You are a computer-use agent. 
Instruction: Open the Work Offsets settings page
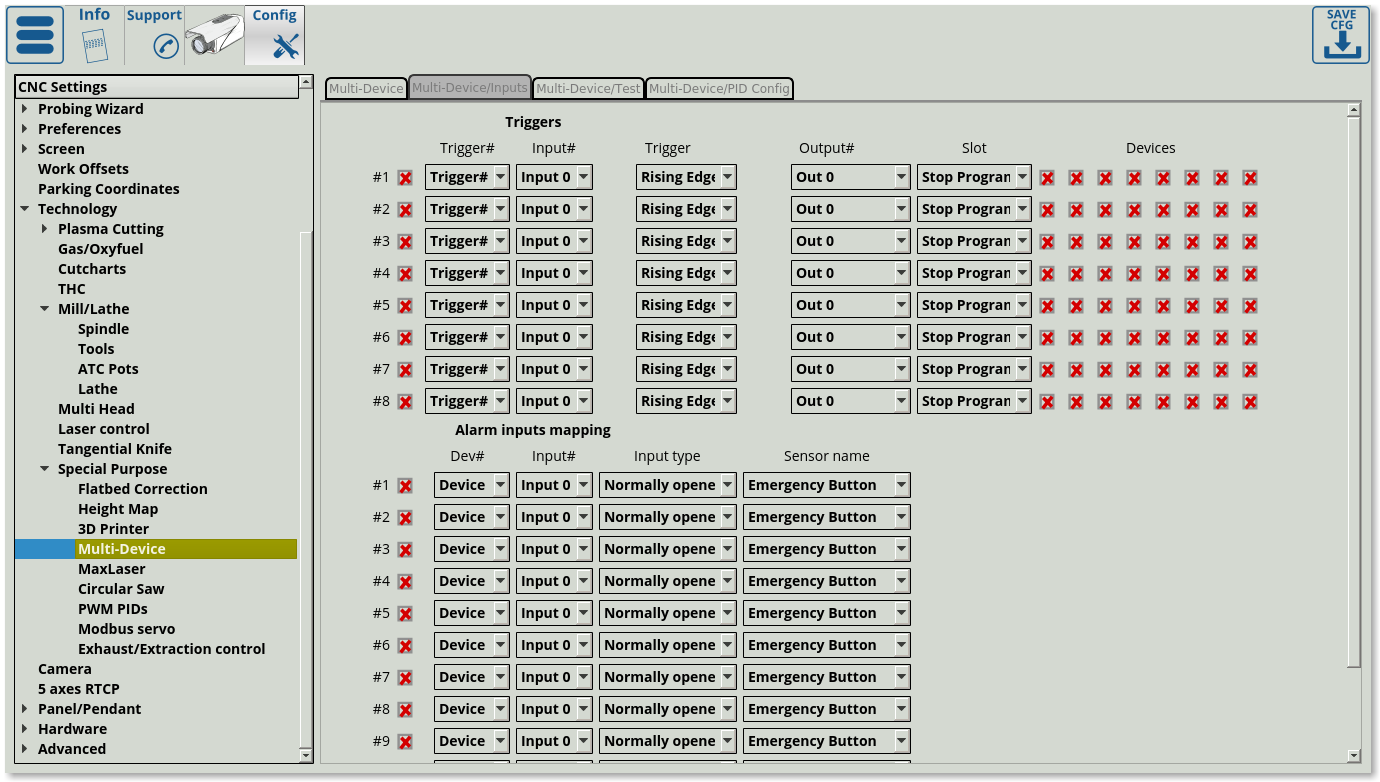pyautogui.click(x=83, y=169)
